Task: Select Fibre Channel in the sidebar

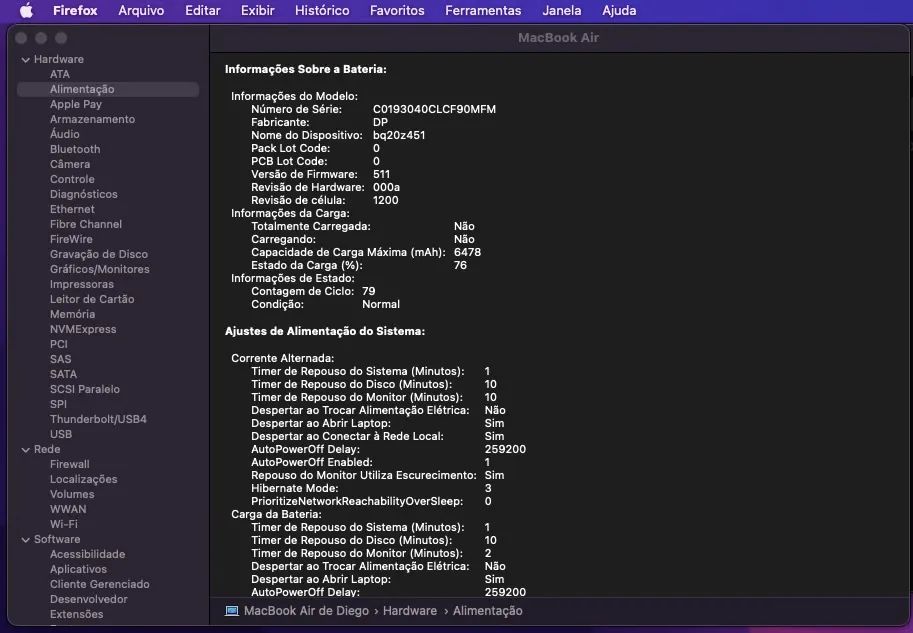Action: [86, 224]
